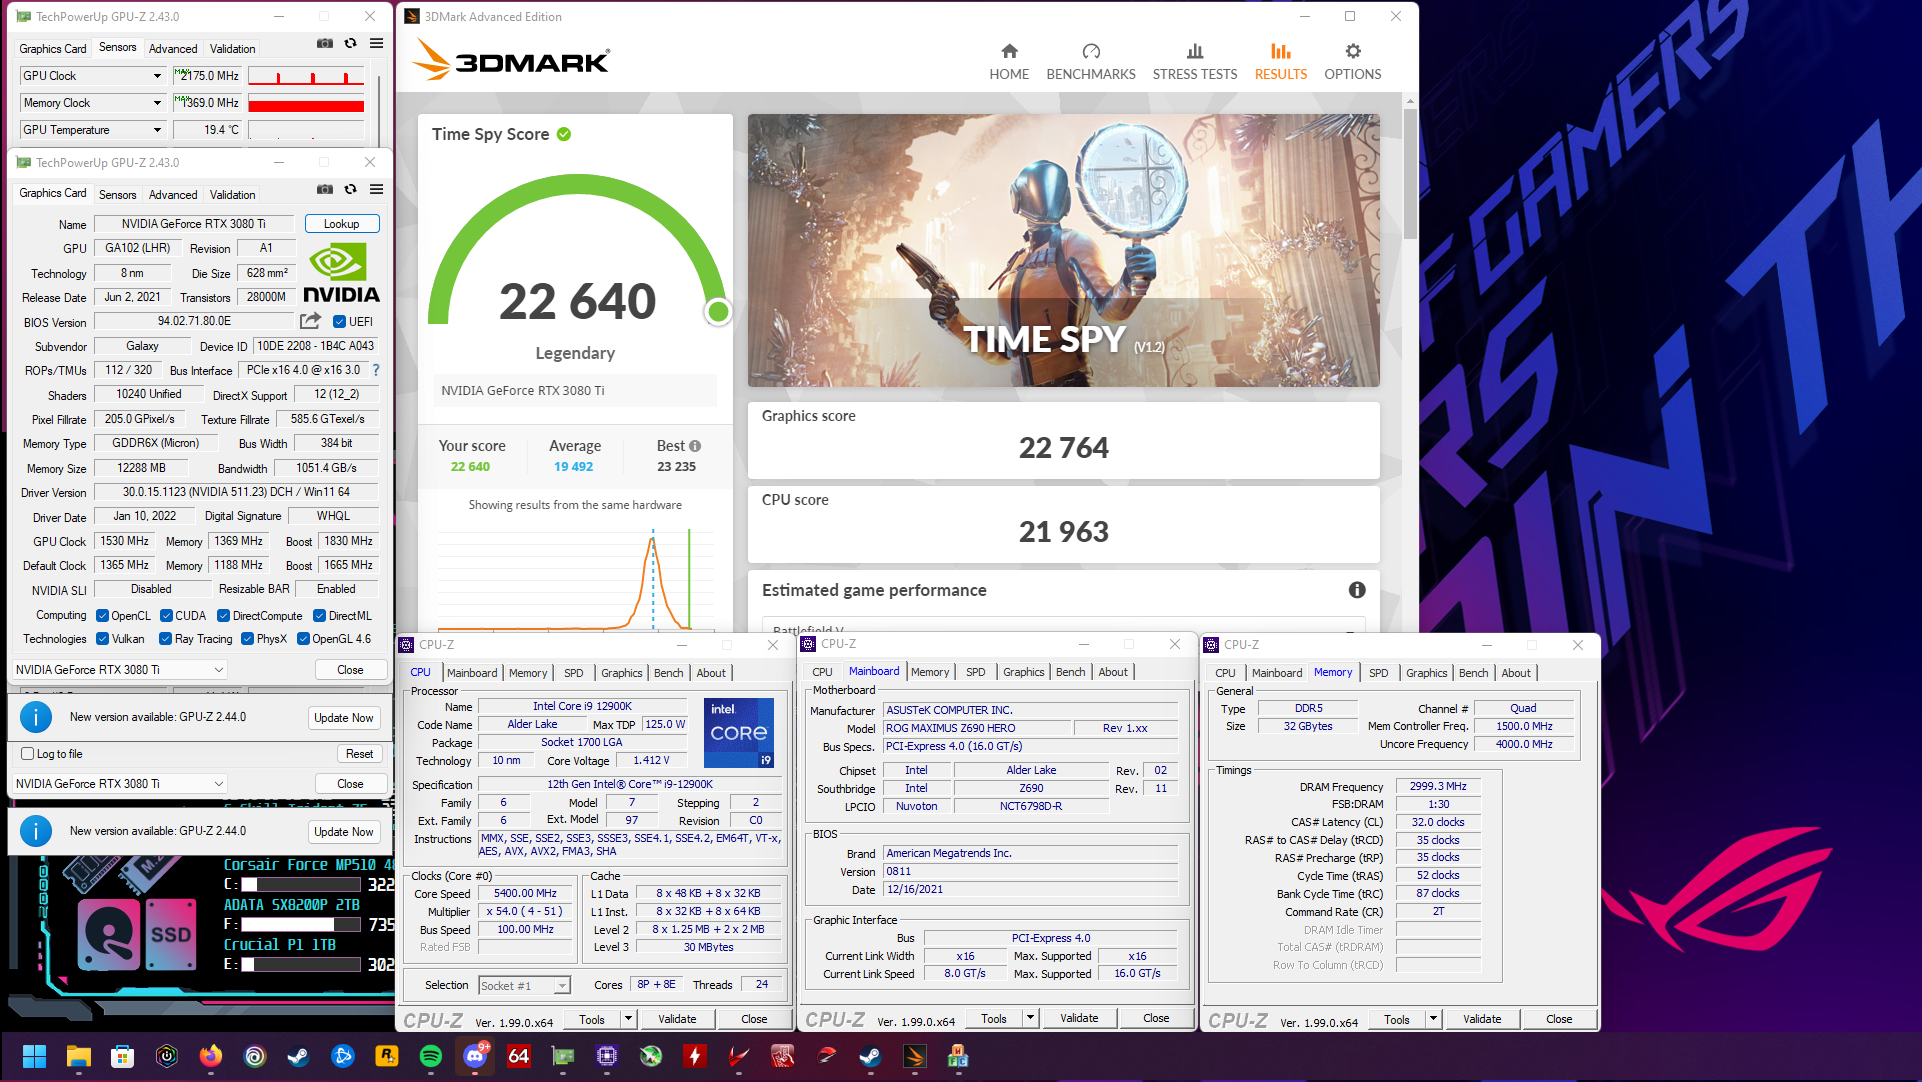1922x1082 pixels.
Task: Open the Socket #1 selection dropdown in CPU-Z
Action: tap(525, 986)
